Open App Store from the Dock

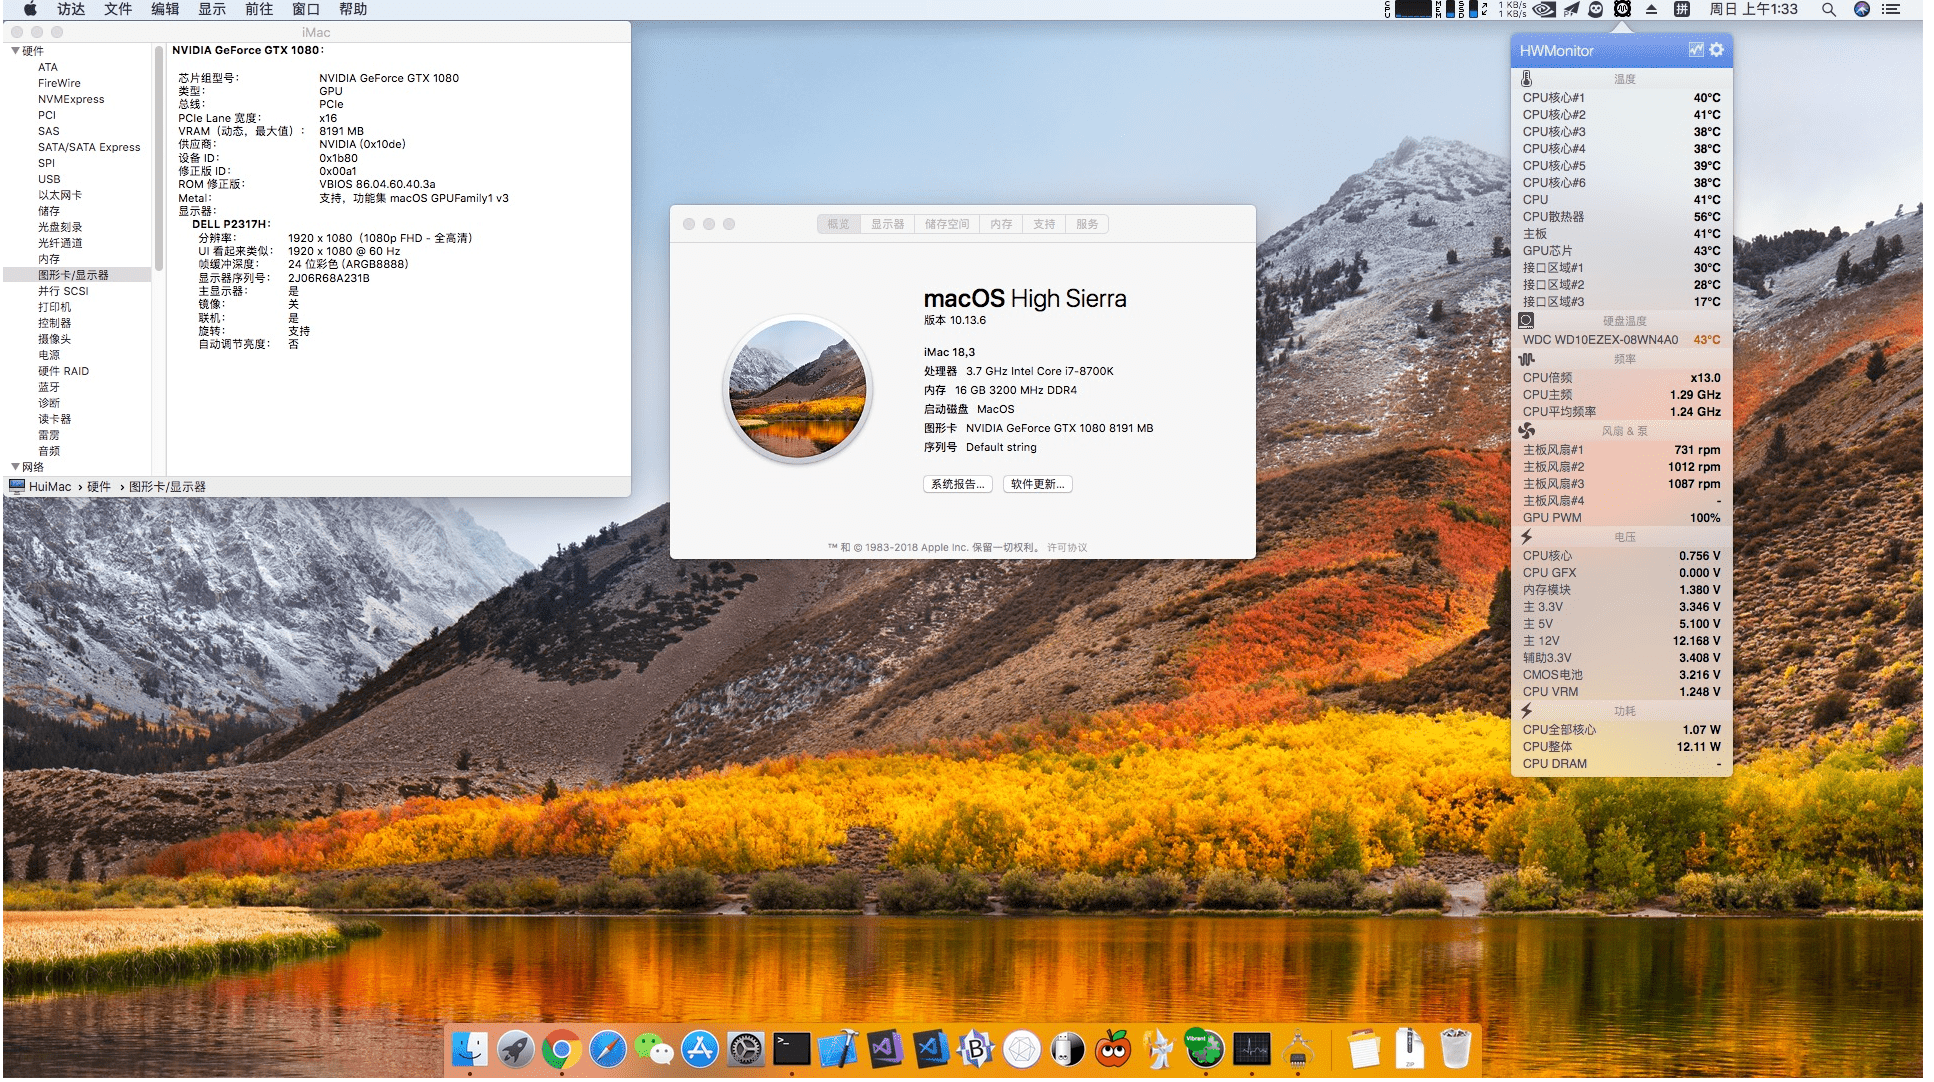pyautogui.click(x=700, y=1049)
